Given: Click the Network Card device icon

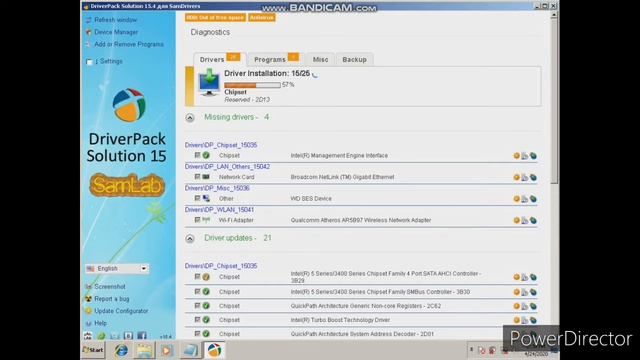Looking at the screenshot, I should point(206,177).
